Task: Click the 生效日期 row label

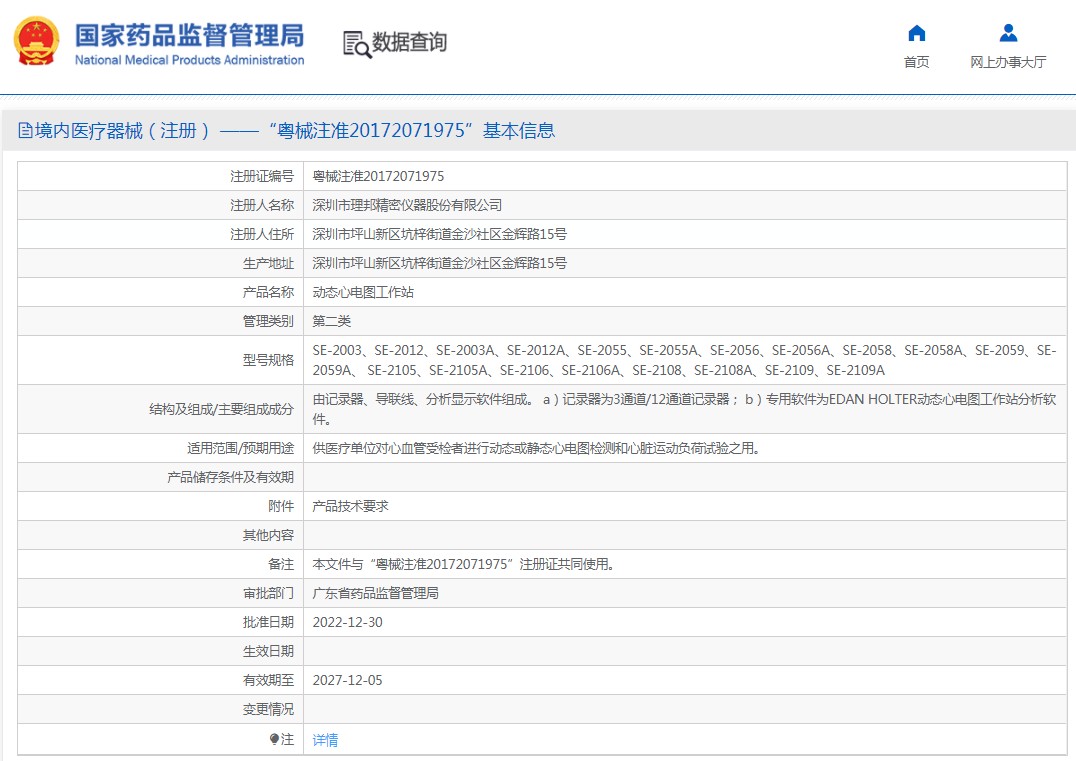Action: [x=268, y=651]
